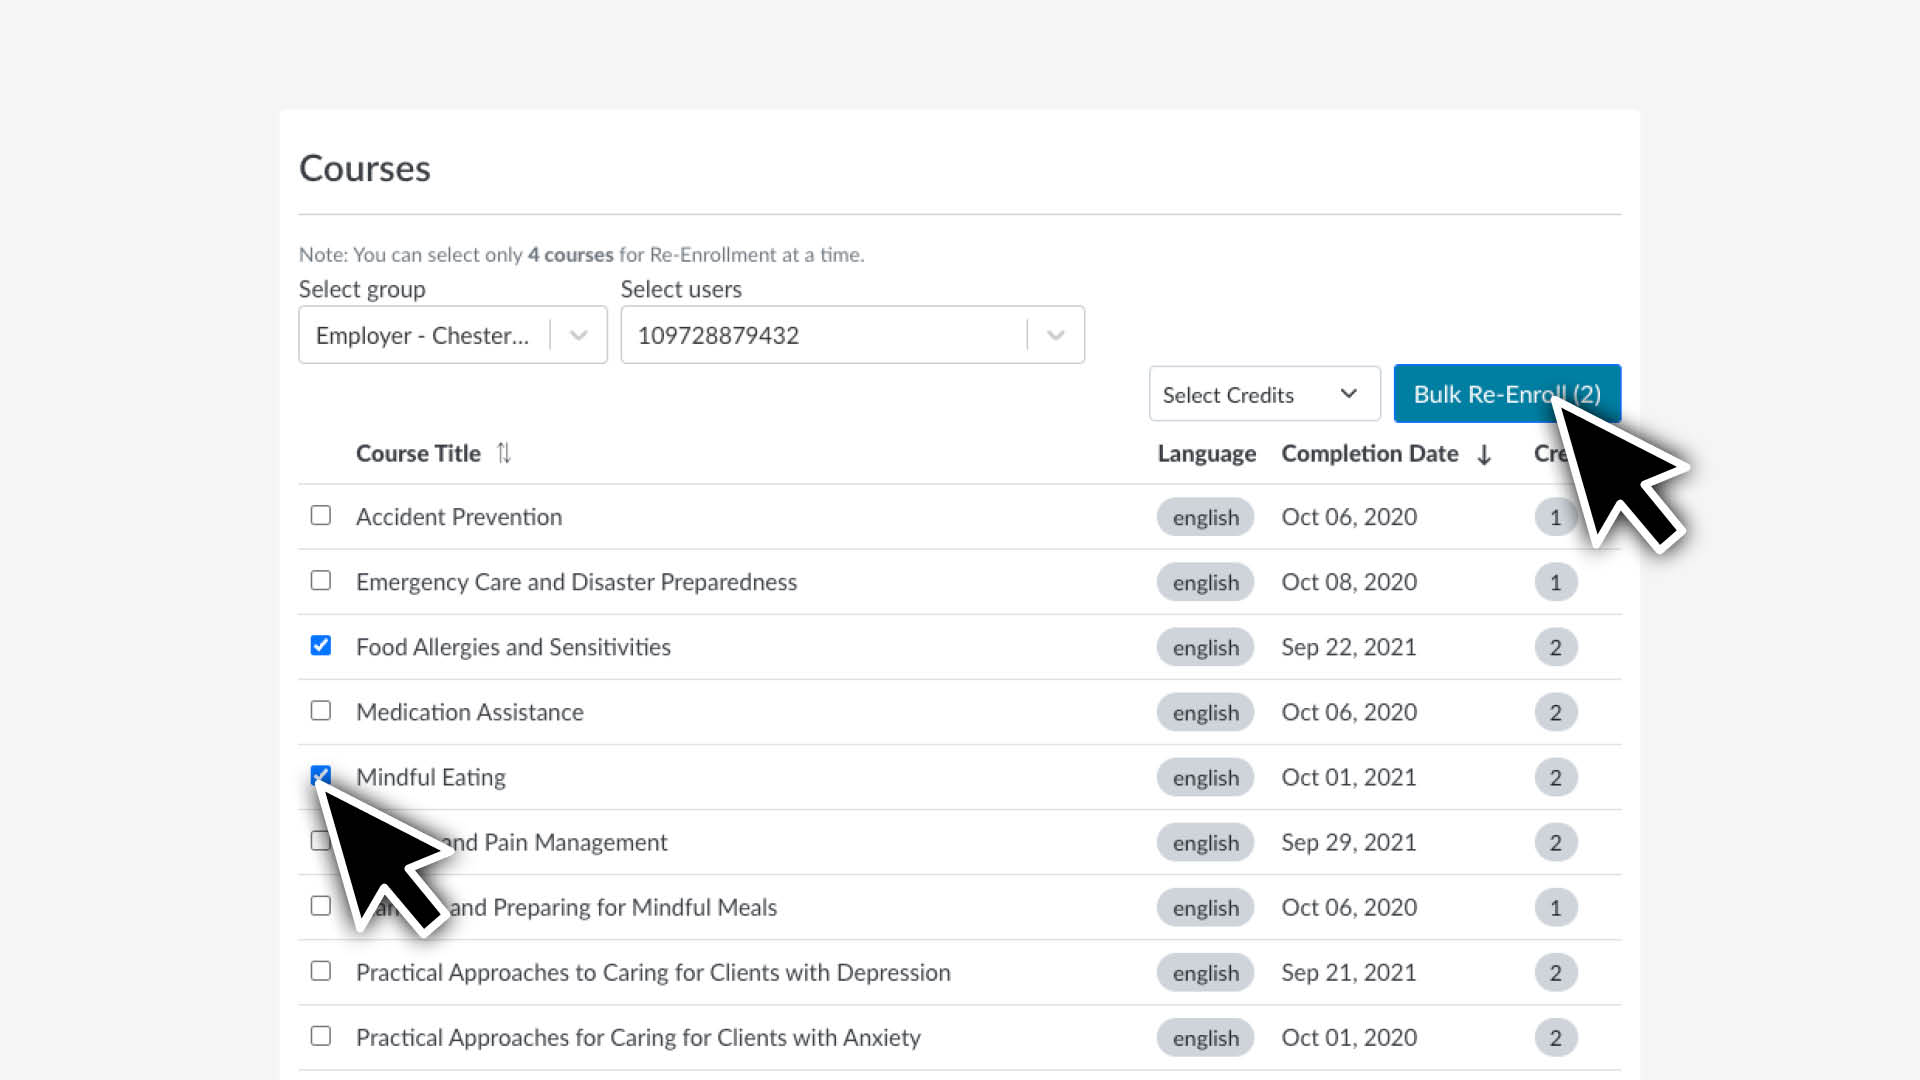Click credit badge for Practical Approaches Anxiety row
This screenshot has height=1080, width=1920.
[1555, 1038]
